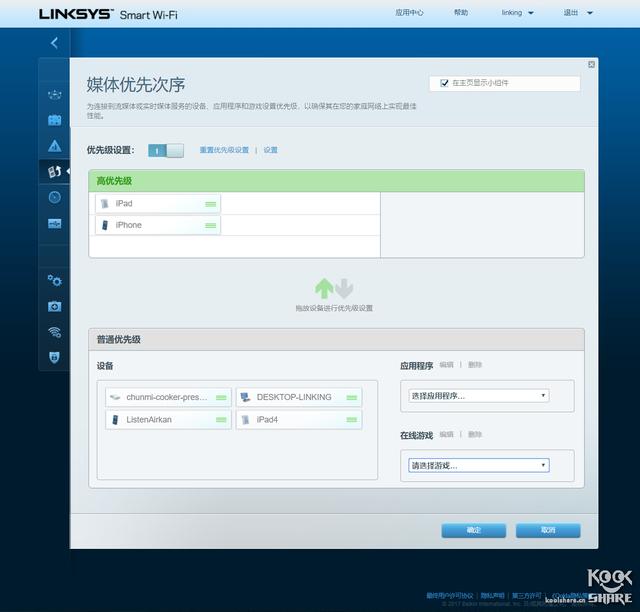
Task: Select the ListenAirkan device tile
Action: 168,419
